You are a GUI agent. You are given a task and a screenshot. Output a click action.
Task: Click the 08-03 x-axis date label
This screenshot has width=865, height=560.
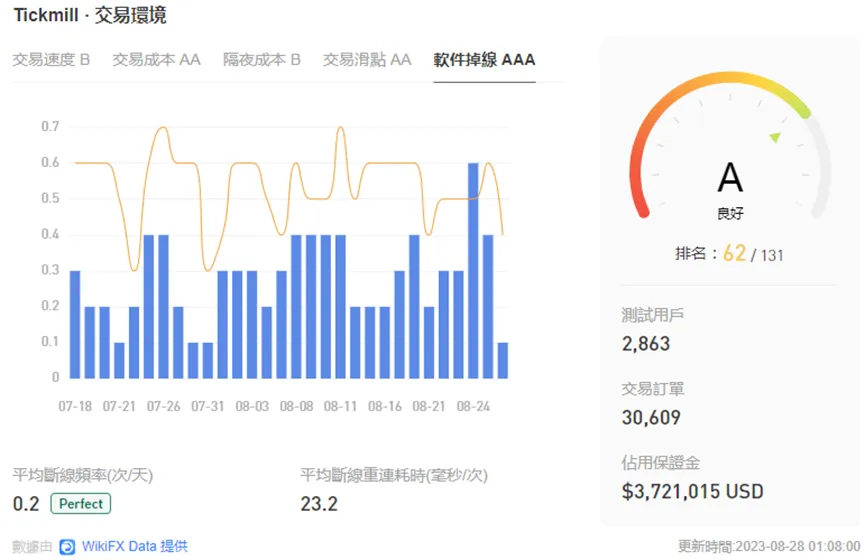[x=252, y=407]
